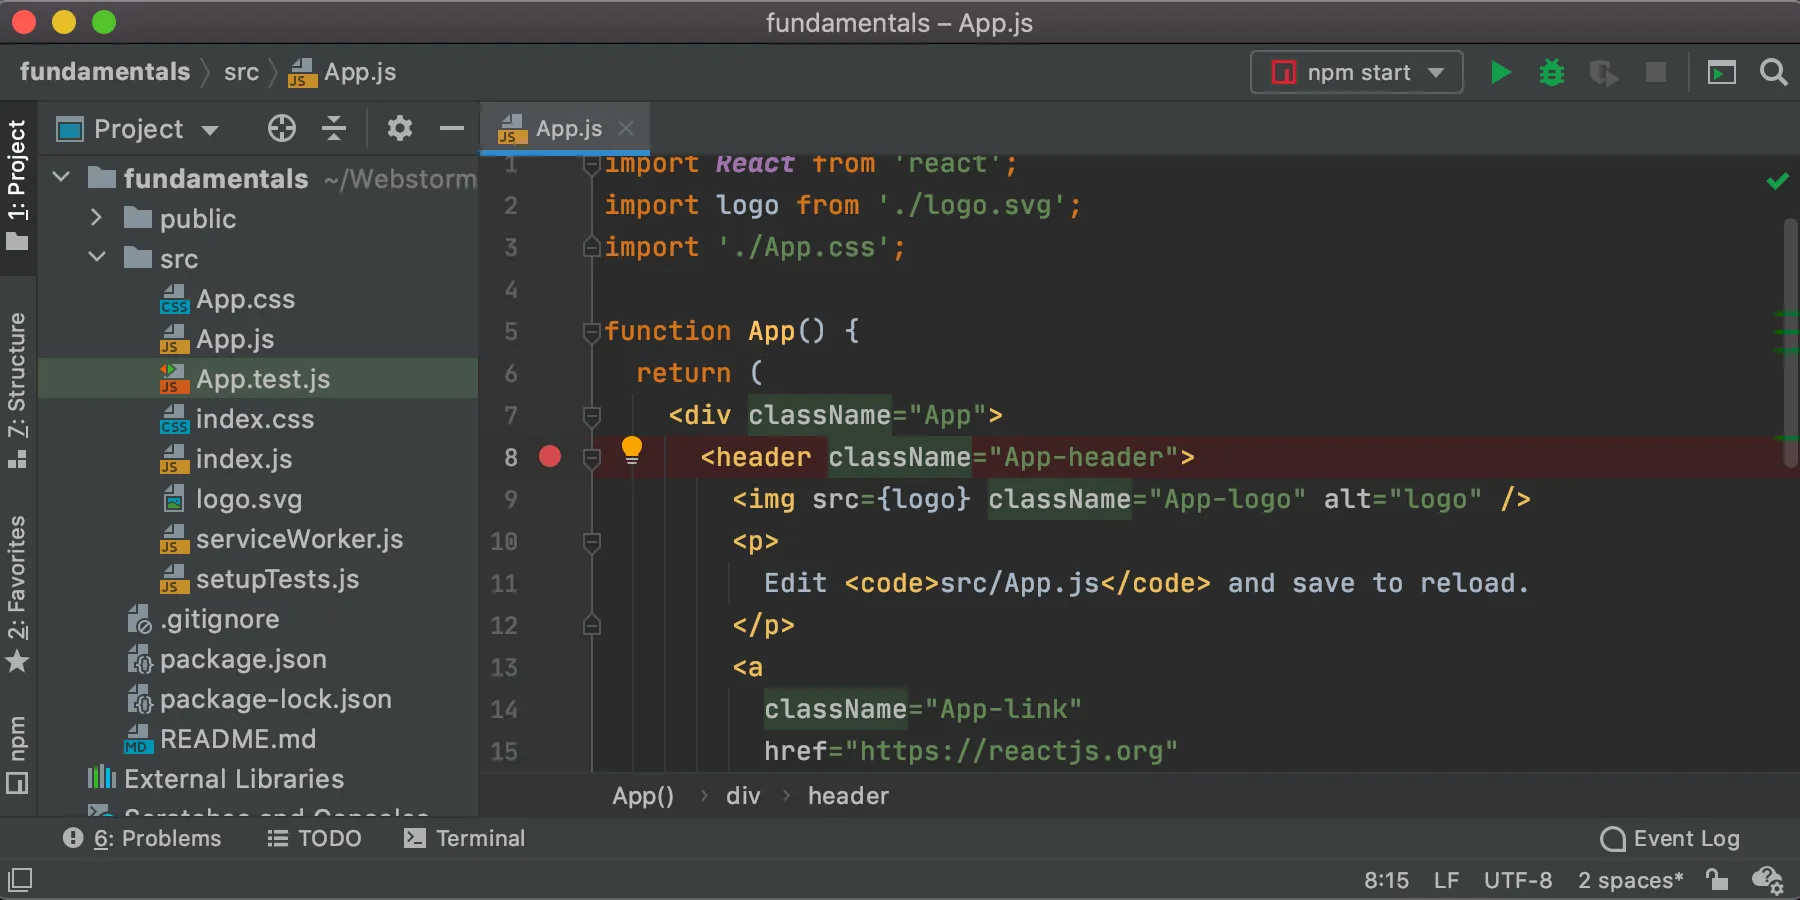The width and height of the screenshot is (1800, 900).
Task: Remove the breakpoint on line 8
Action: tap(550, 457)
